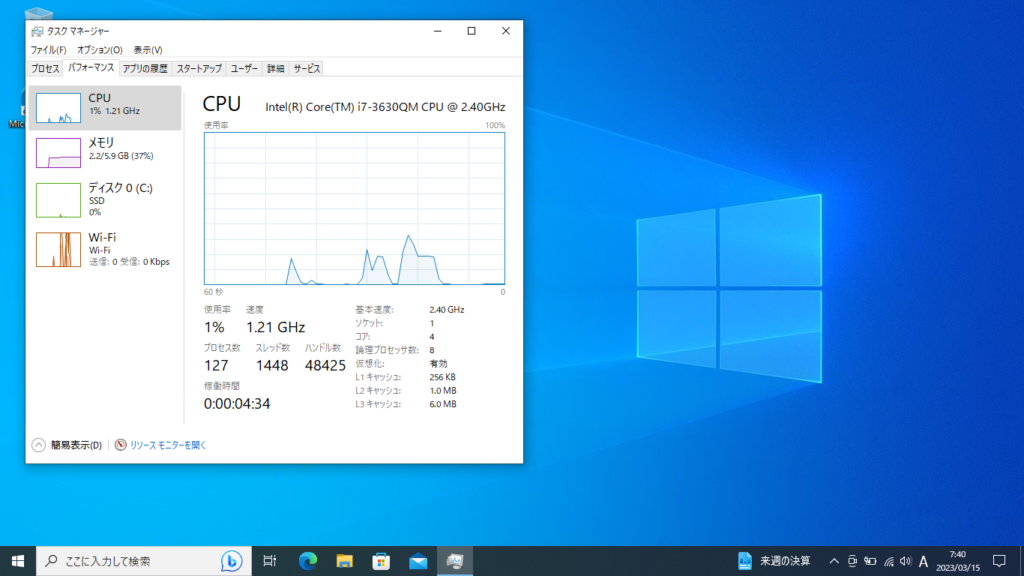Screen dimensions: 1024x576
Task: Switch to the サービス tab
Action: (307, 69)
